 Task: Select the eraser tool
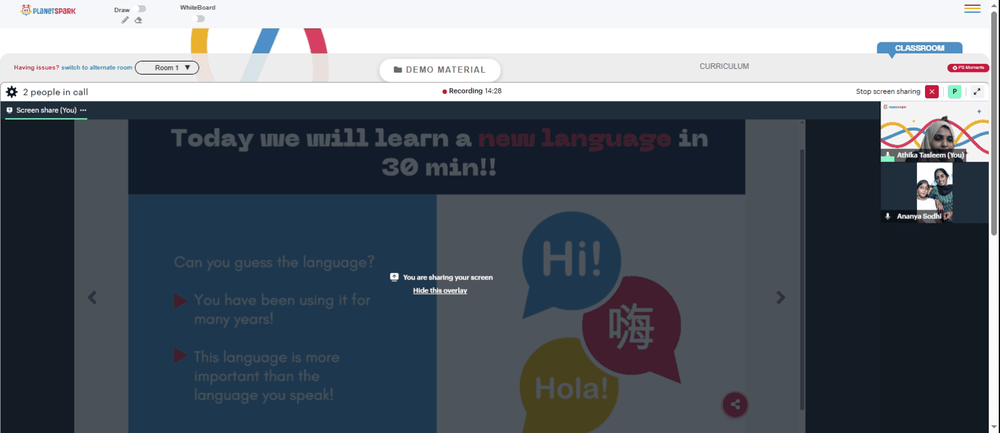tap(138, 20)
